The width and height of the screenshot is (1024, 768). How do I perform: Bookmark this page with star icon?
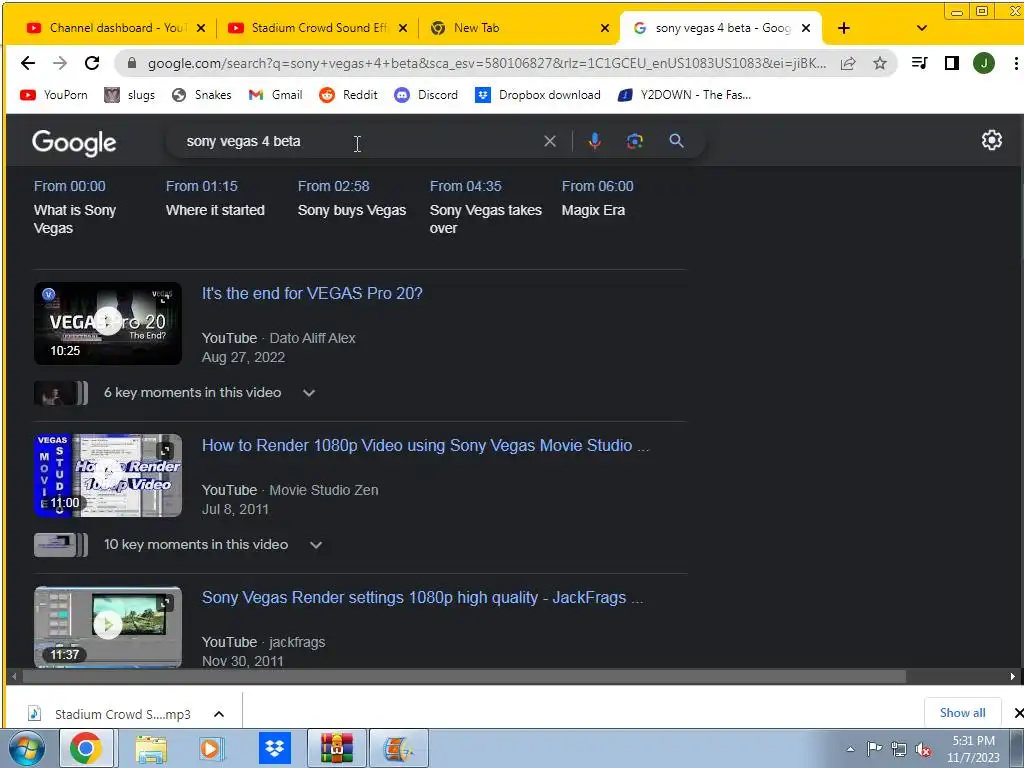(x=880, y=63)
